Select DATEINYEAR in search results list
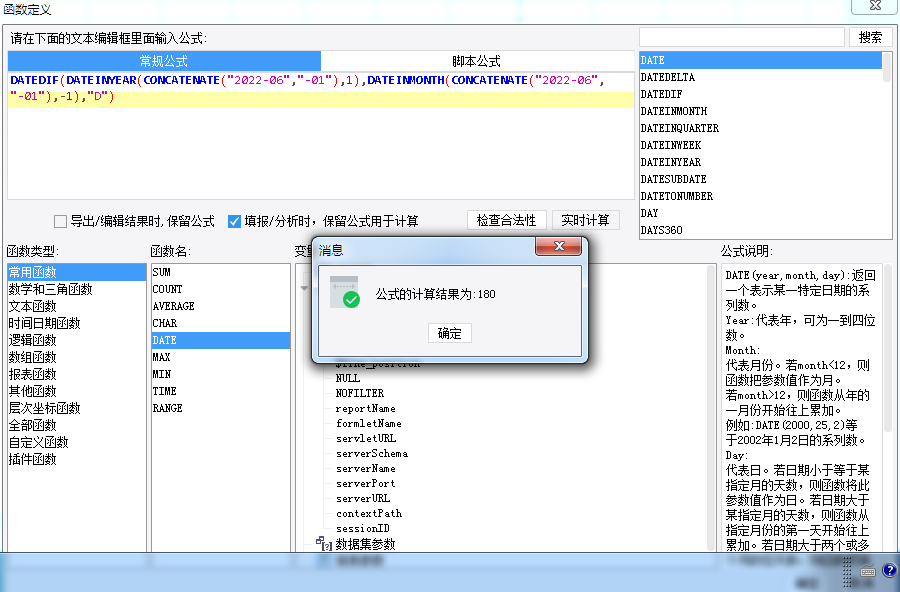This screenshot has width=900, height=592. pos(761,162)
